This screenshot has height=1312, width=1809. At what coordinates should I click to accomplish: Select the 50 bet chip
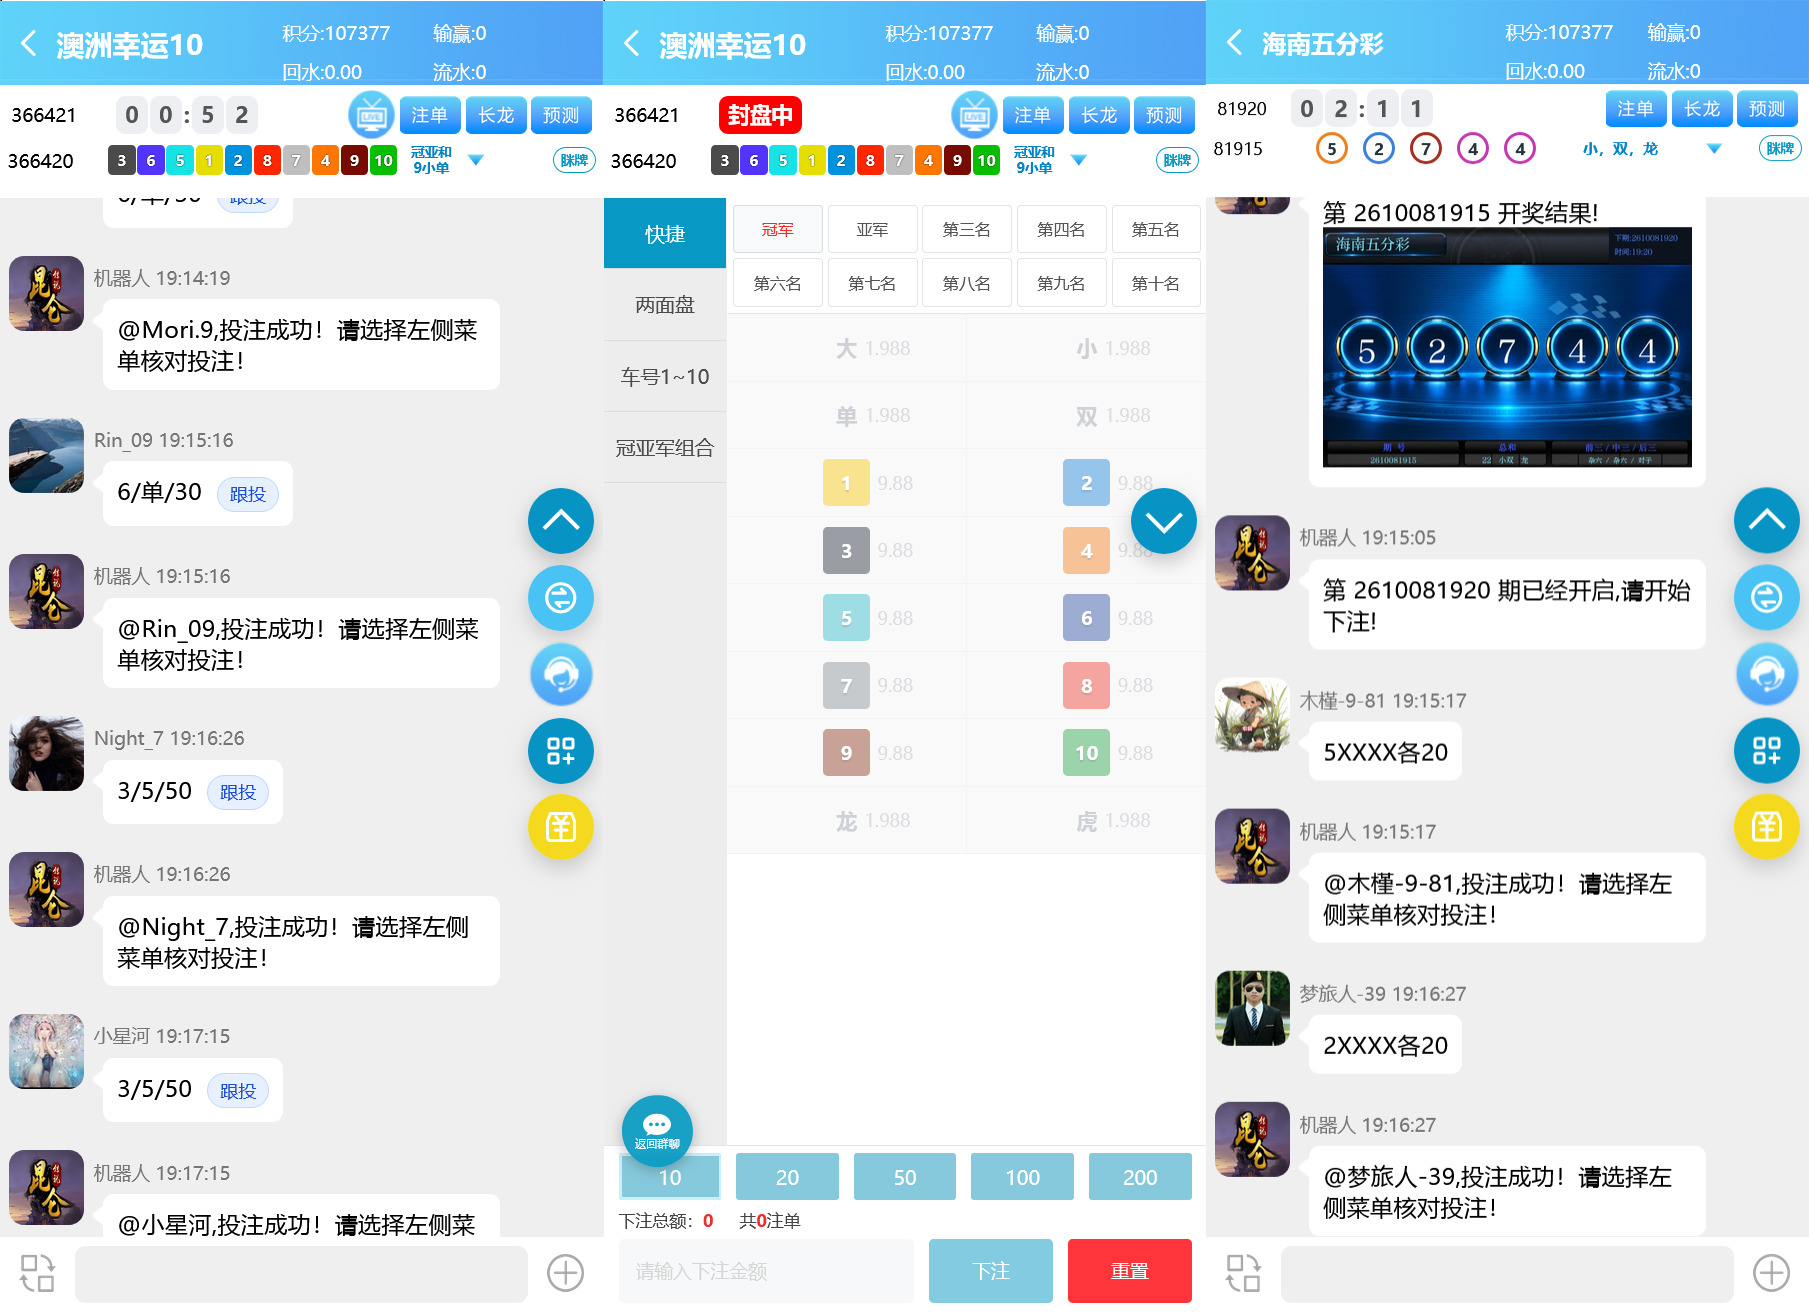tap(905, 1177)
